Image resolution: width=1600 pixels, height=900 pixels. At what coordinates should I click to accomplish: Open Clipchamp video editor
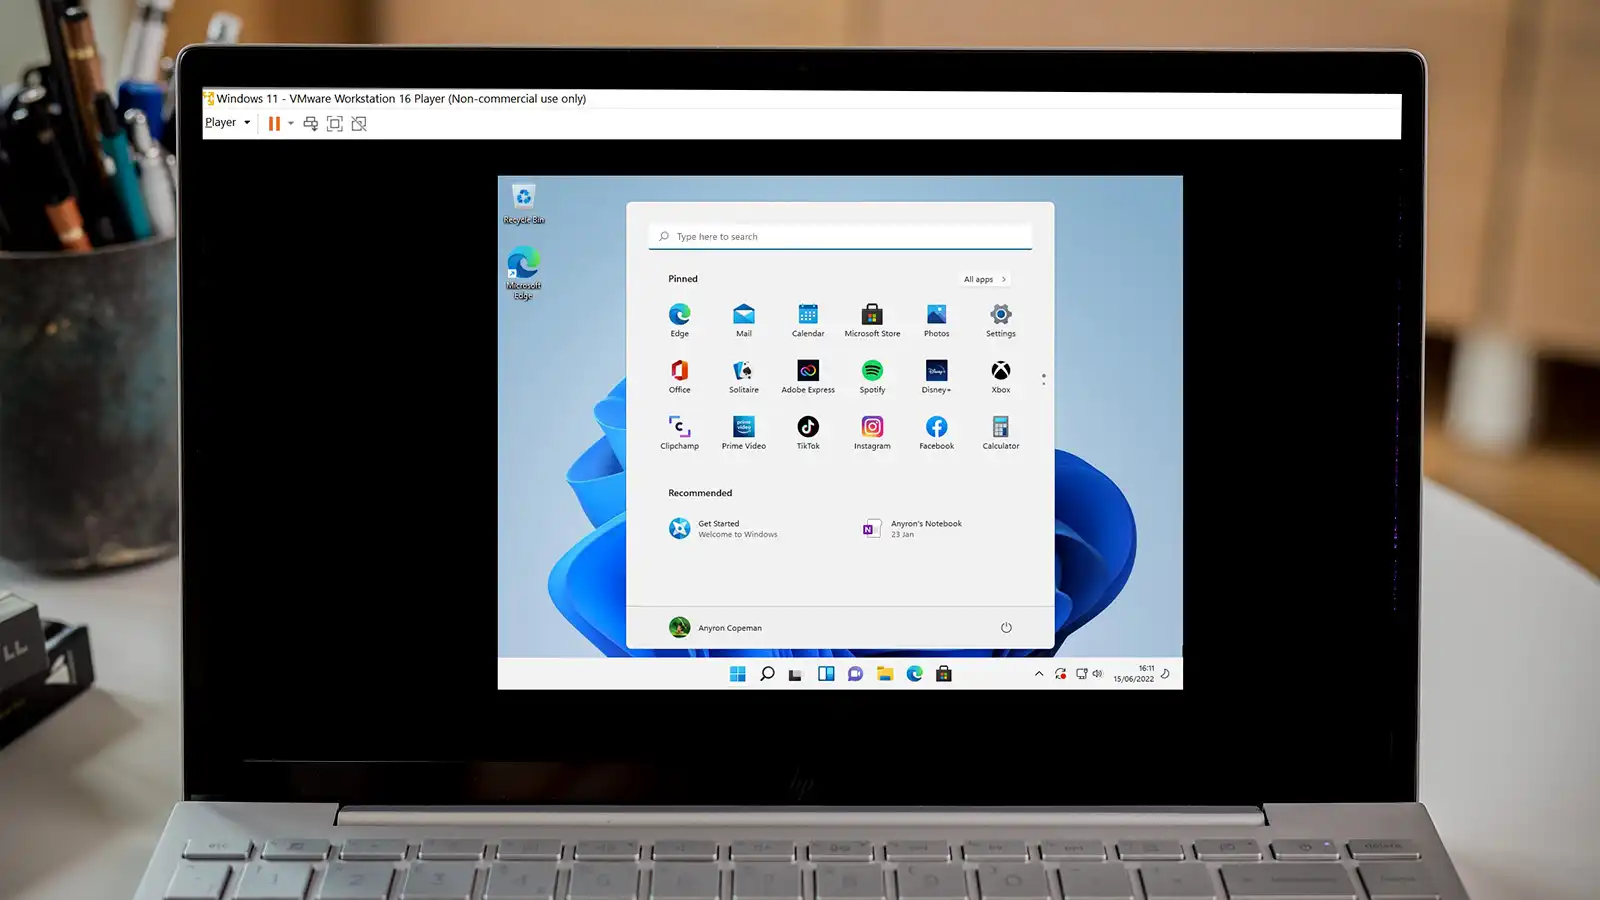click(679, 428)
